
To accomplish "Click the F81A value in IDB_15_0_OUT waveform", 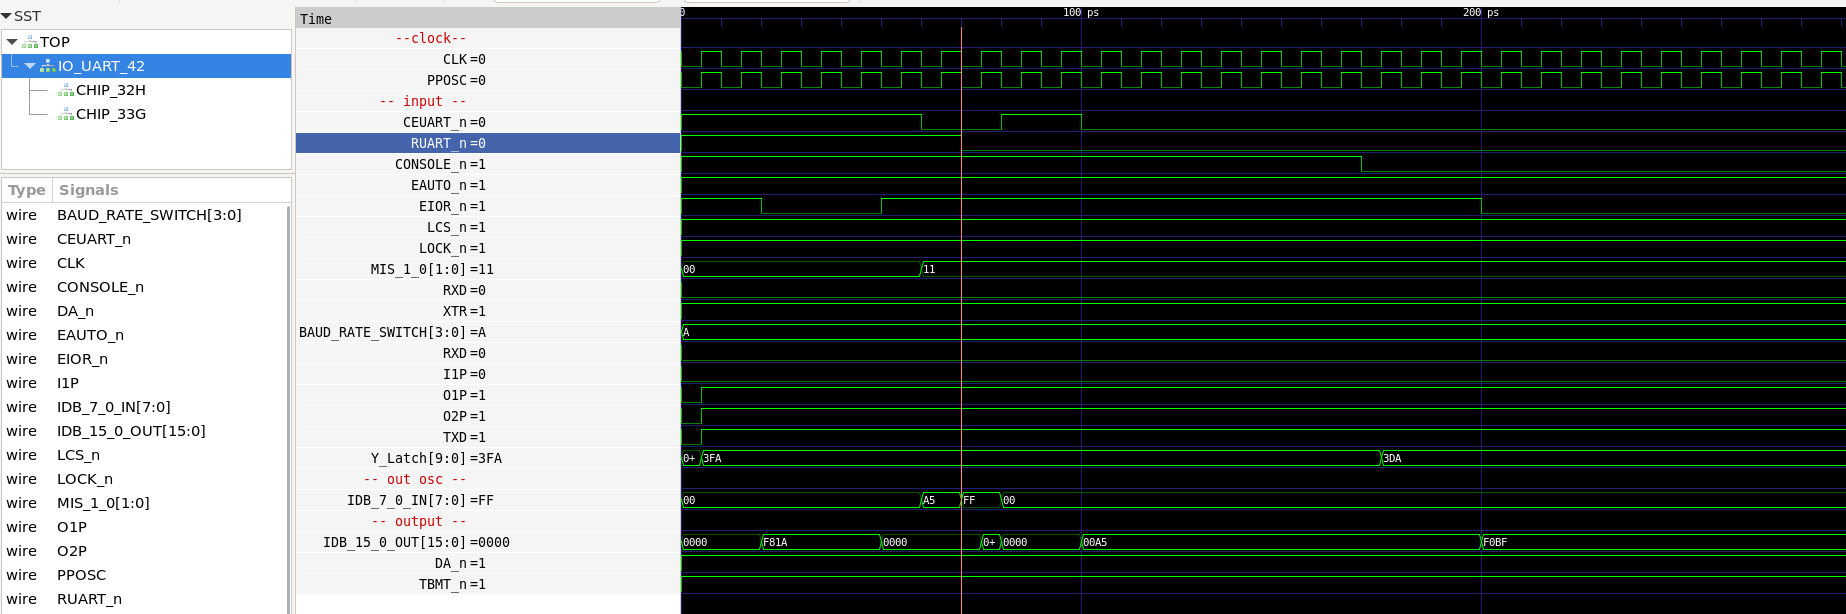I will click(x=775, y=542).
